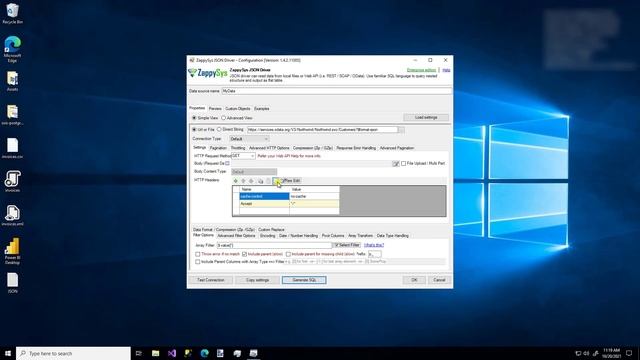
Task: Open the Throttling tab
Action: [x=238, y=148]
